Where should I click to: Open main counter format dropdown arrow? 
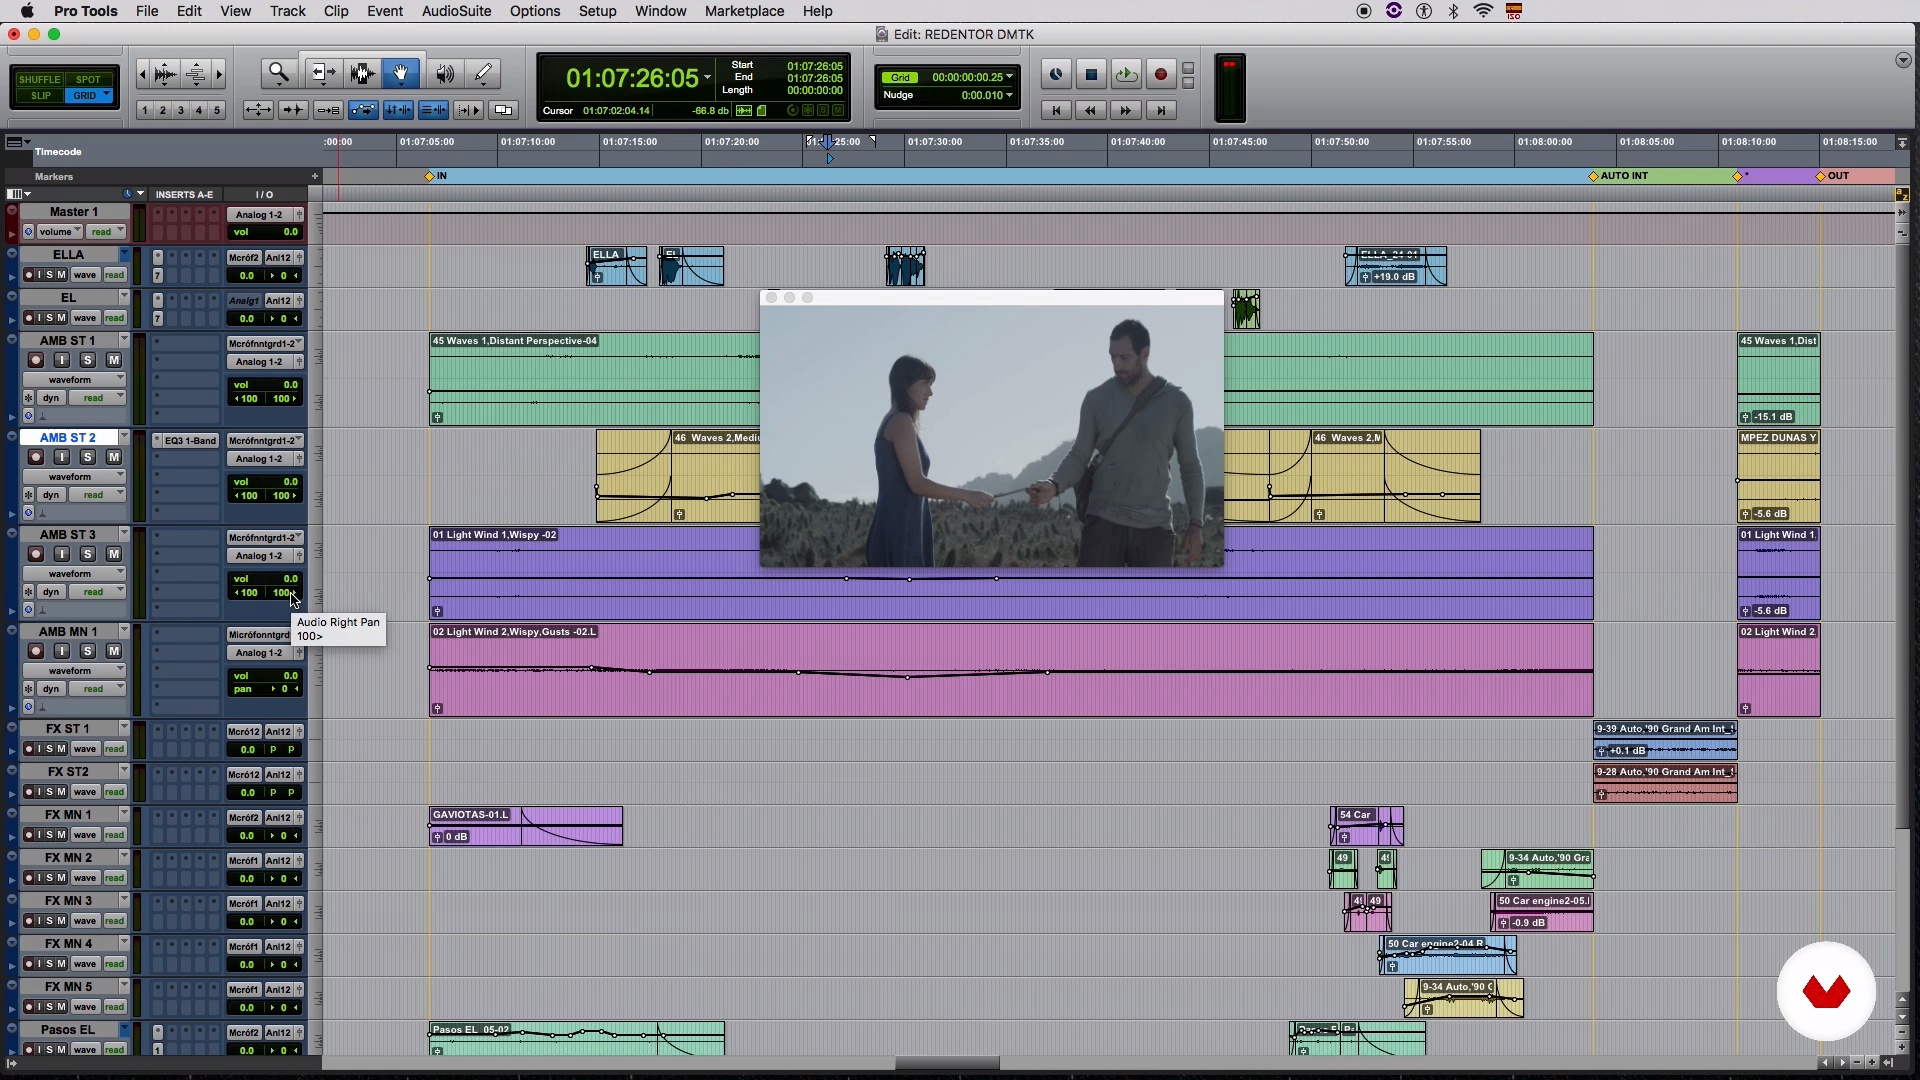[x=708, y=78]
